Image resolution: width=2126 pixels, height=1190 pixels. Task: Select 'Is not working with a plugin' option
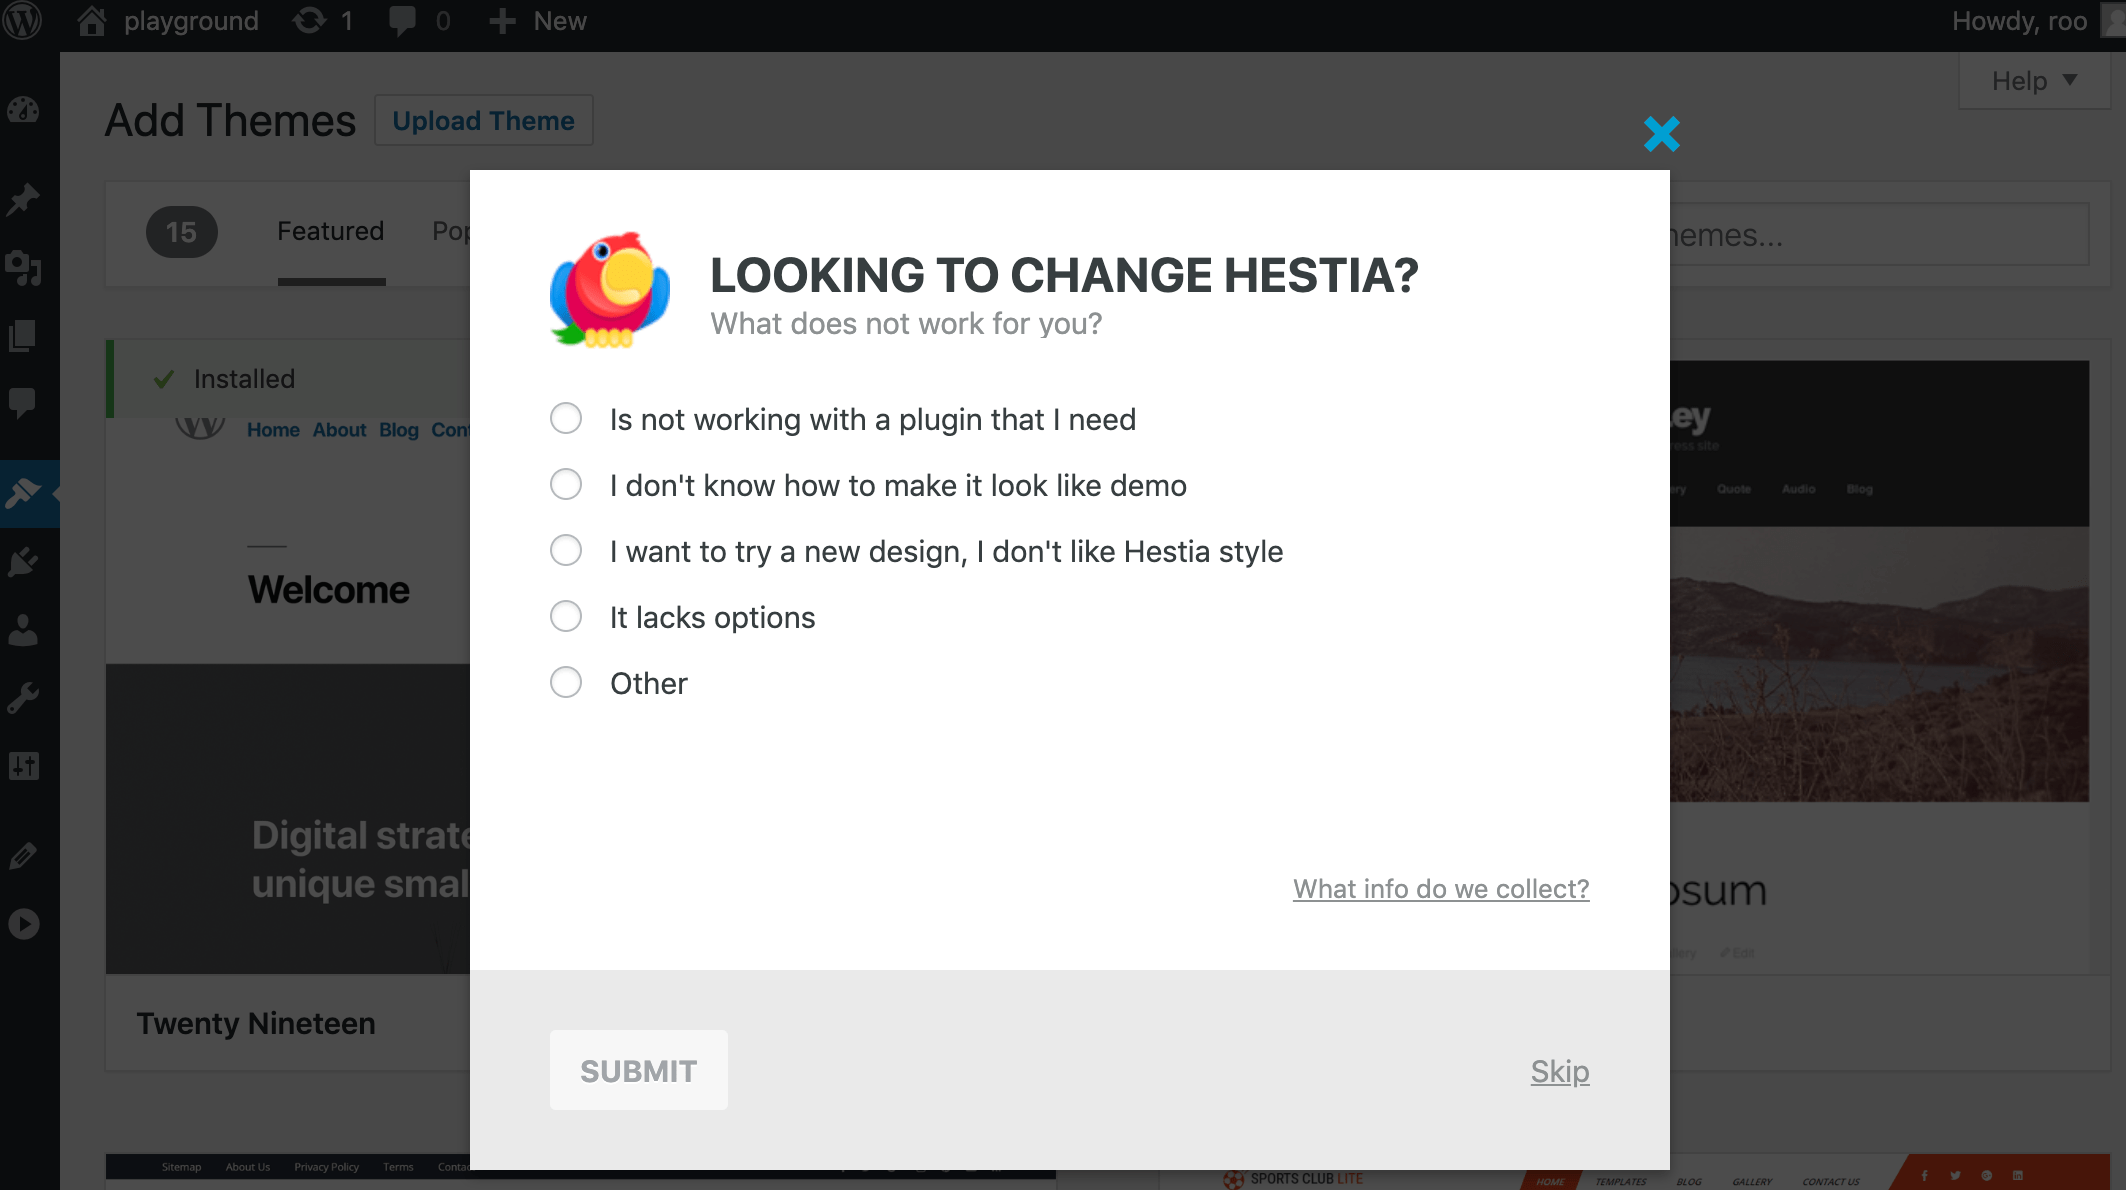[566, 419]
